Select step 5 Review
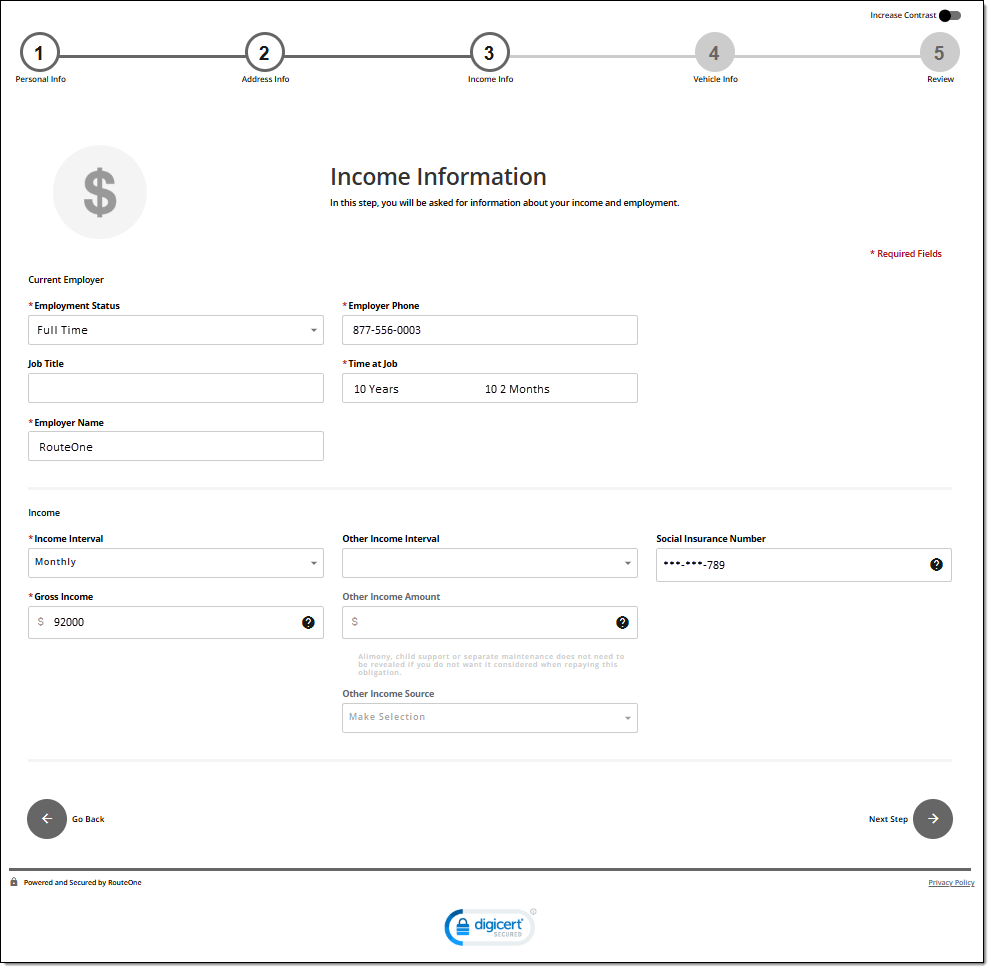Image resolution: width=991 pixels, height=970 pixels. click(939, 53)
